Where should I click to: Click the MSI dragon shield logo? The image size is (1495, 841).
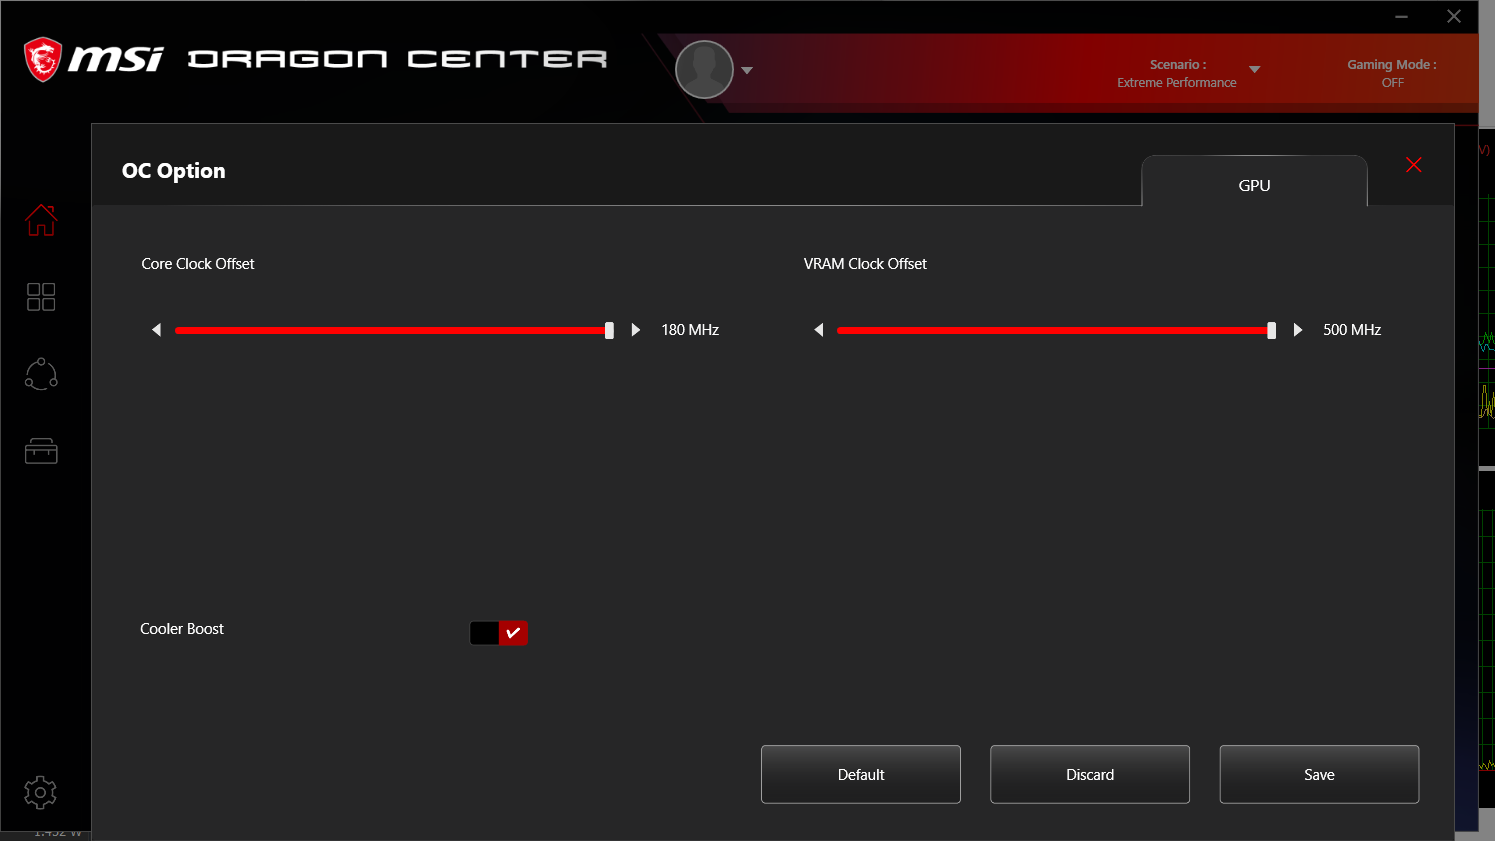(x=43, y=59)
